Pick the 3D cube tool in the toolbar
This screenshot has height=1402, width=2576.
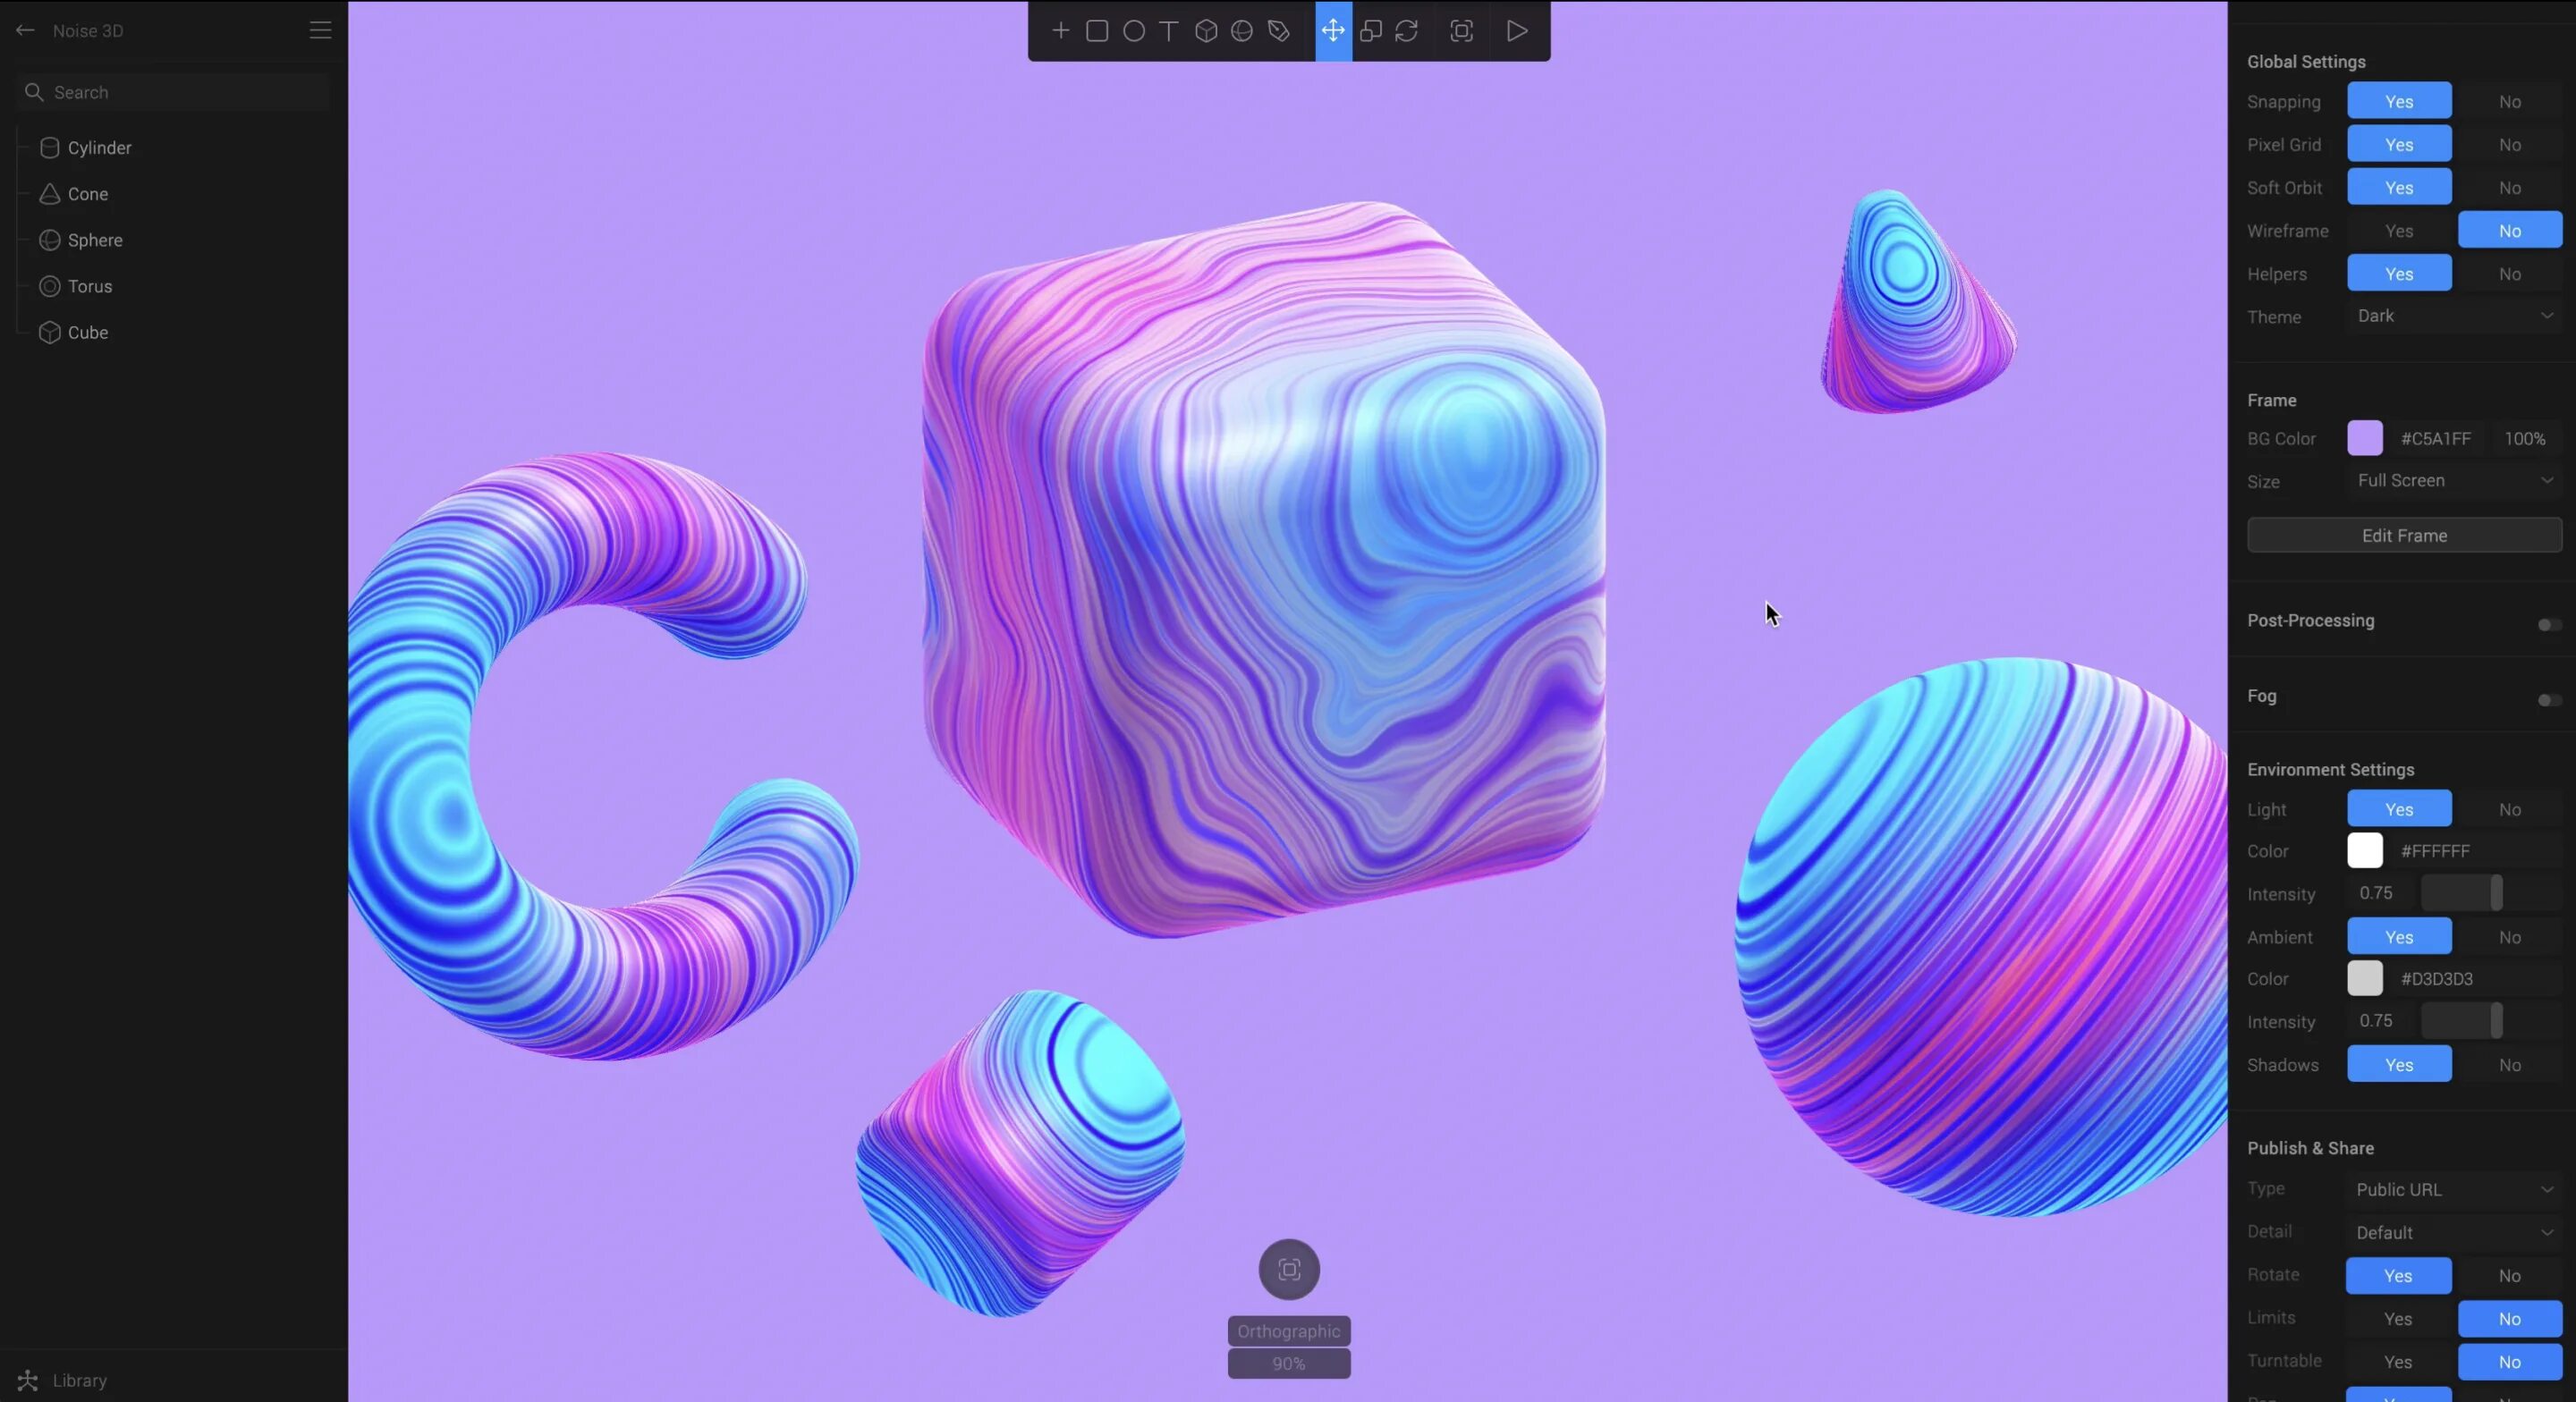click(x=1205, y=31)
